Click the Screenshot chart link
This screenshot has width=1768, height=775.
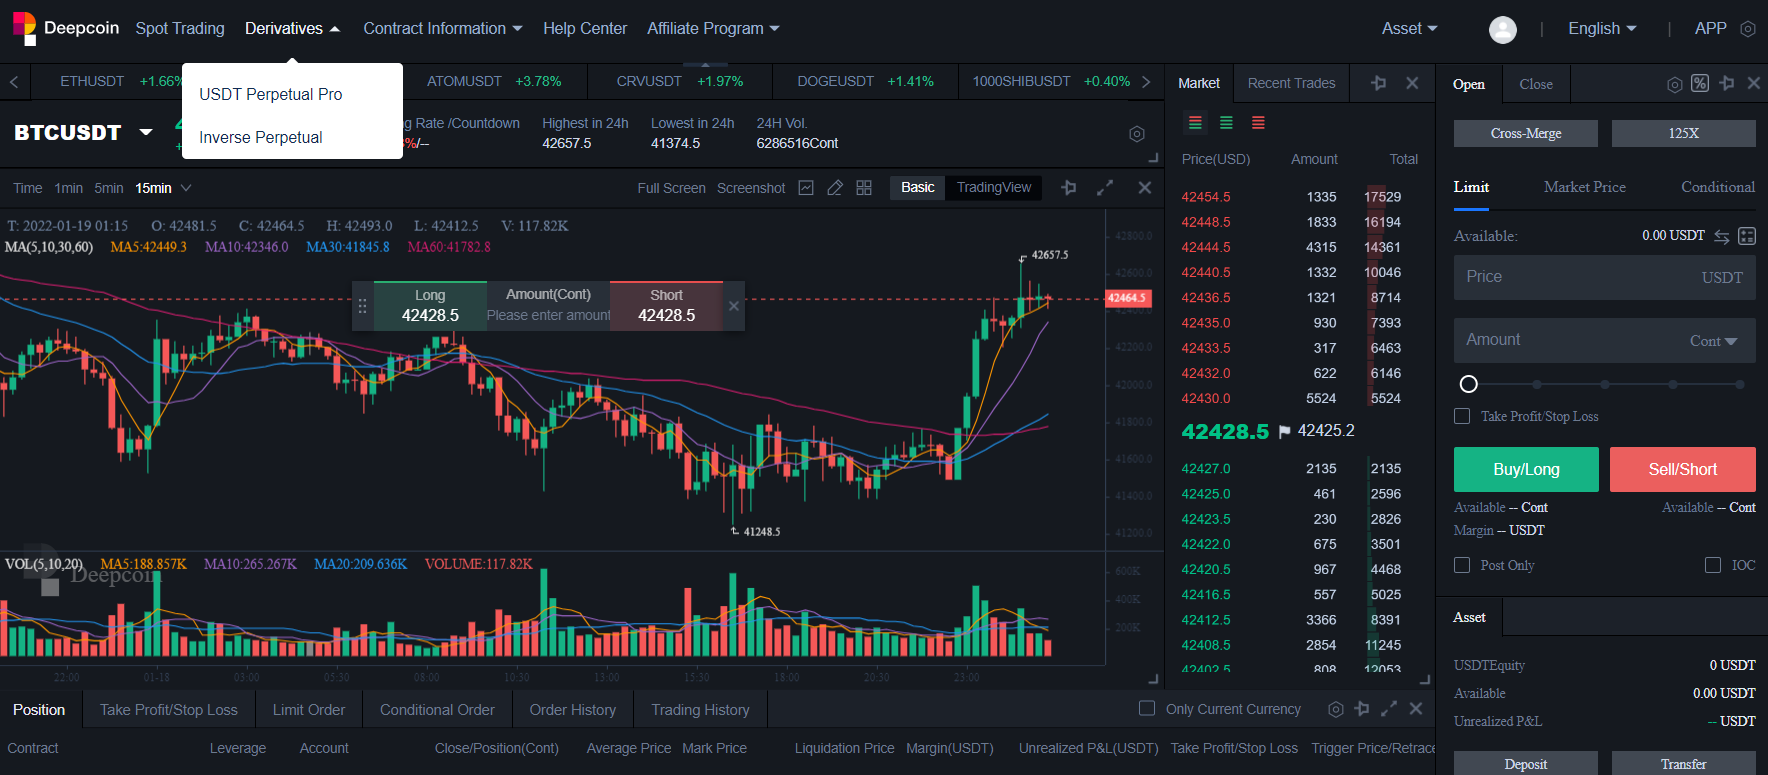click(x=751, y=188)
